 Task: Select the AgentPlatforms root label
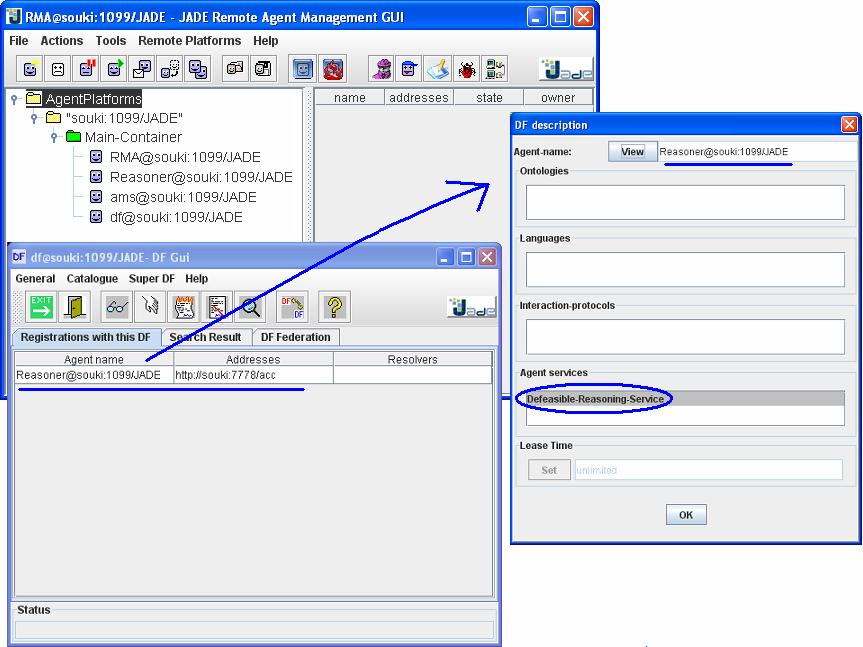click(93, 99)
